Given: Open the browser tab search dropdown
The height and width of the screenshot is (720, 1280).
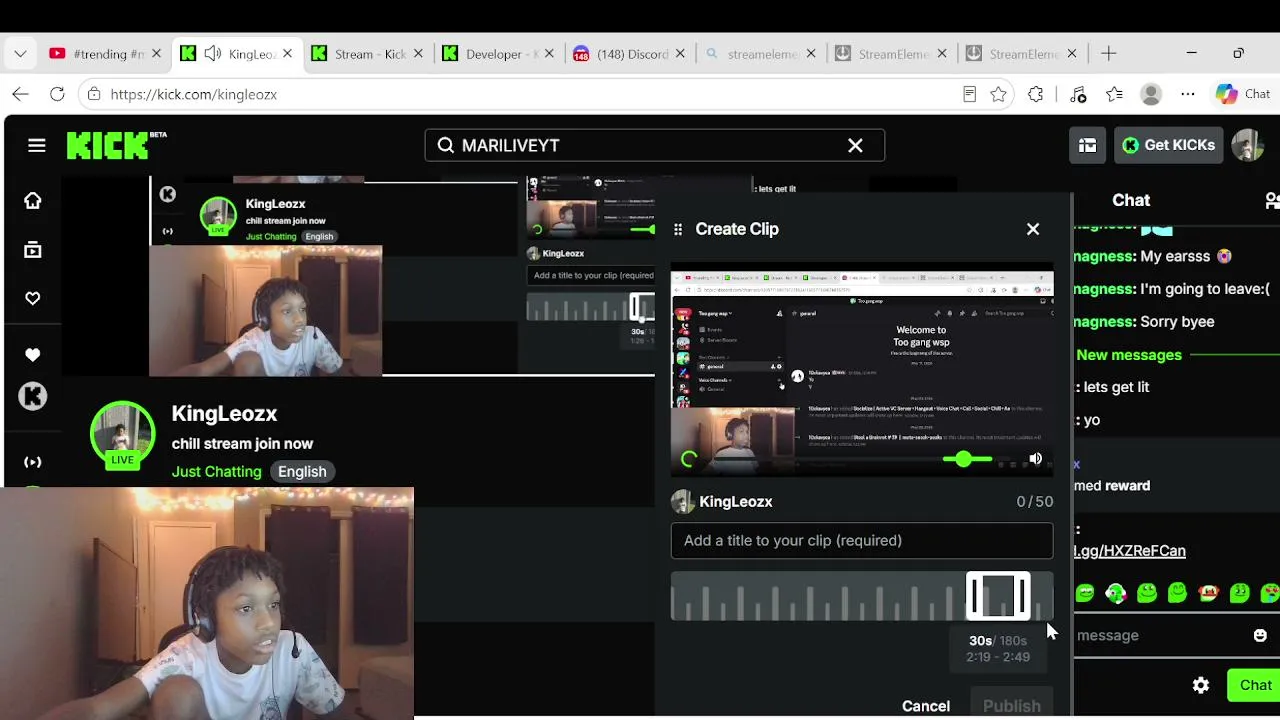Looking at the screenshot, I should coord(20,54).
